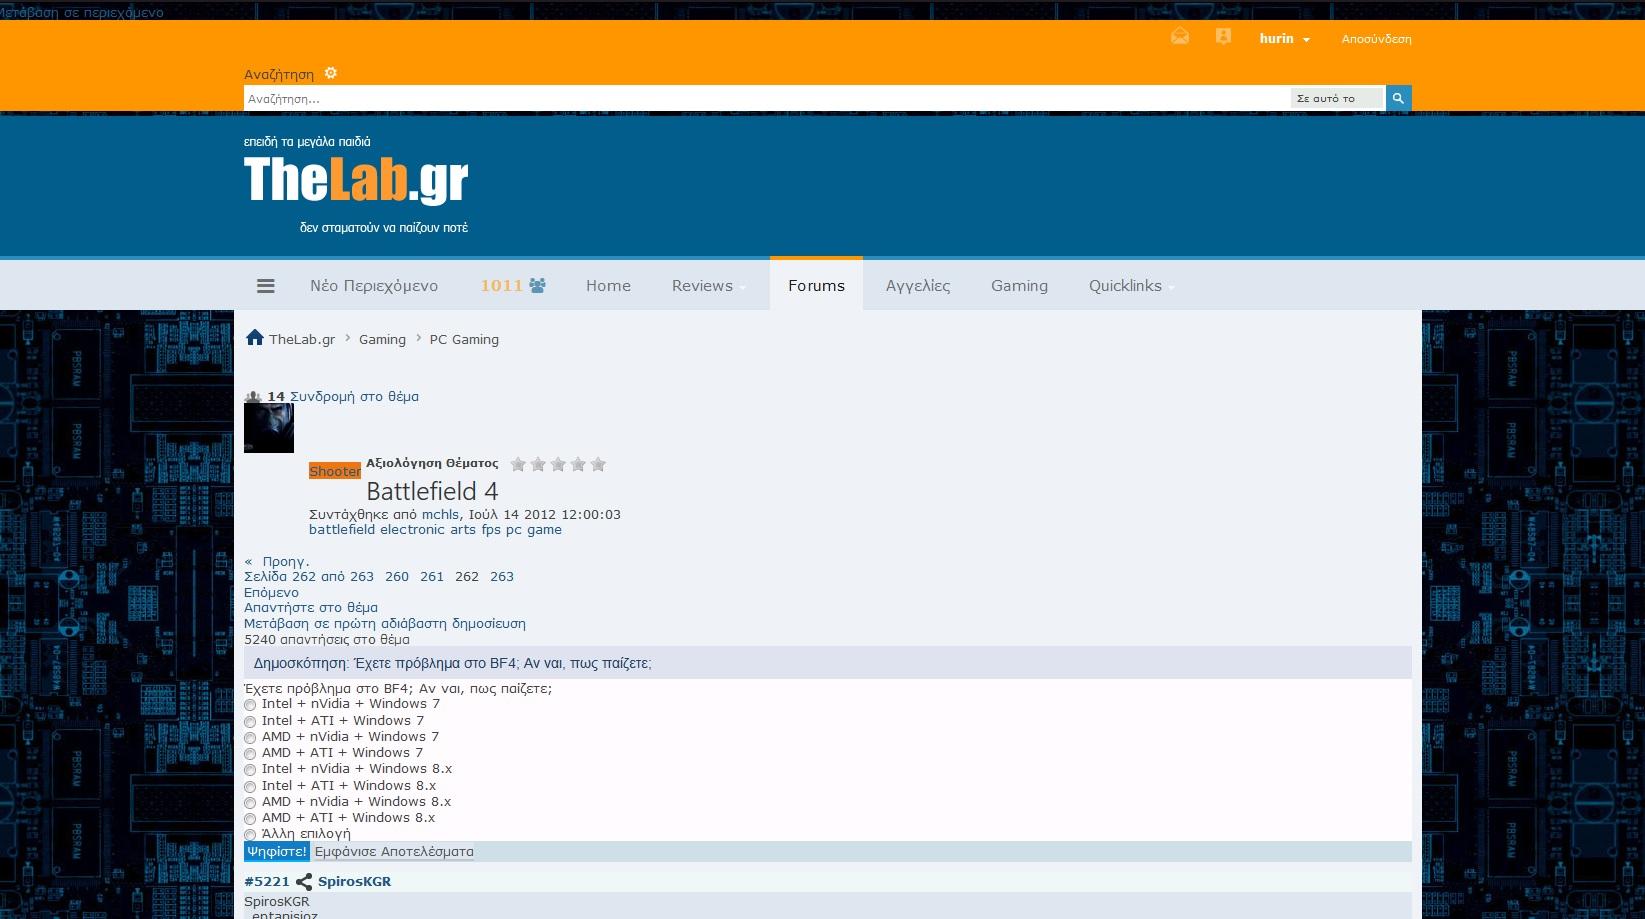
Task: Click the home breadcrumb icon
Action: [255, 338]
